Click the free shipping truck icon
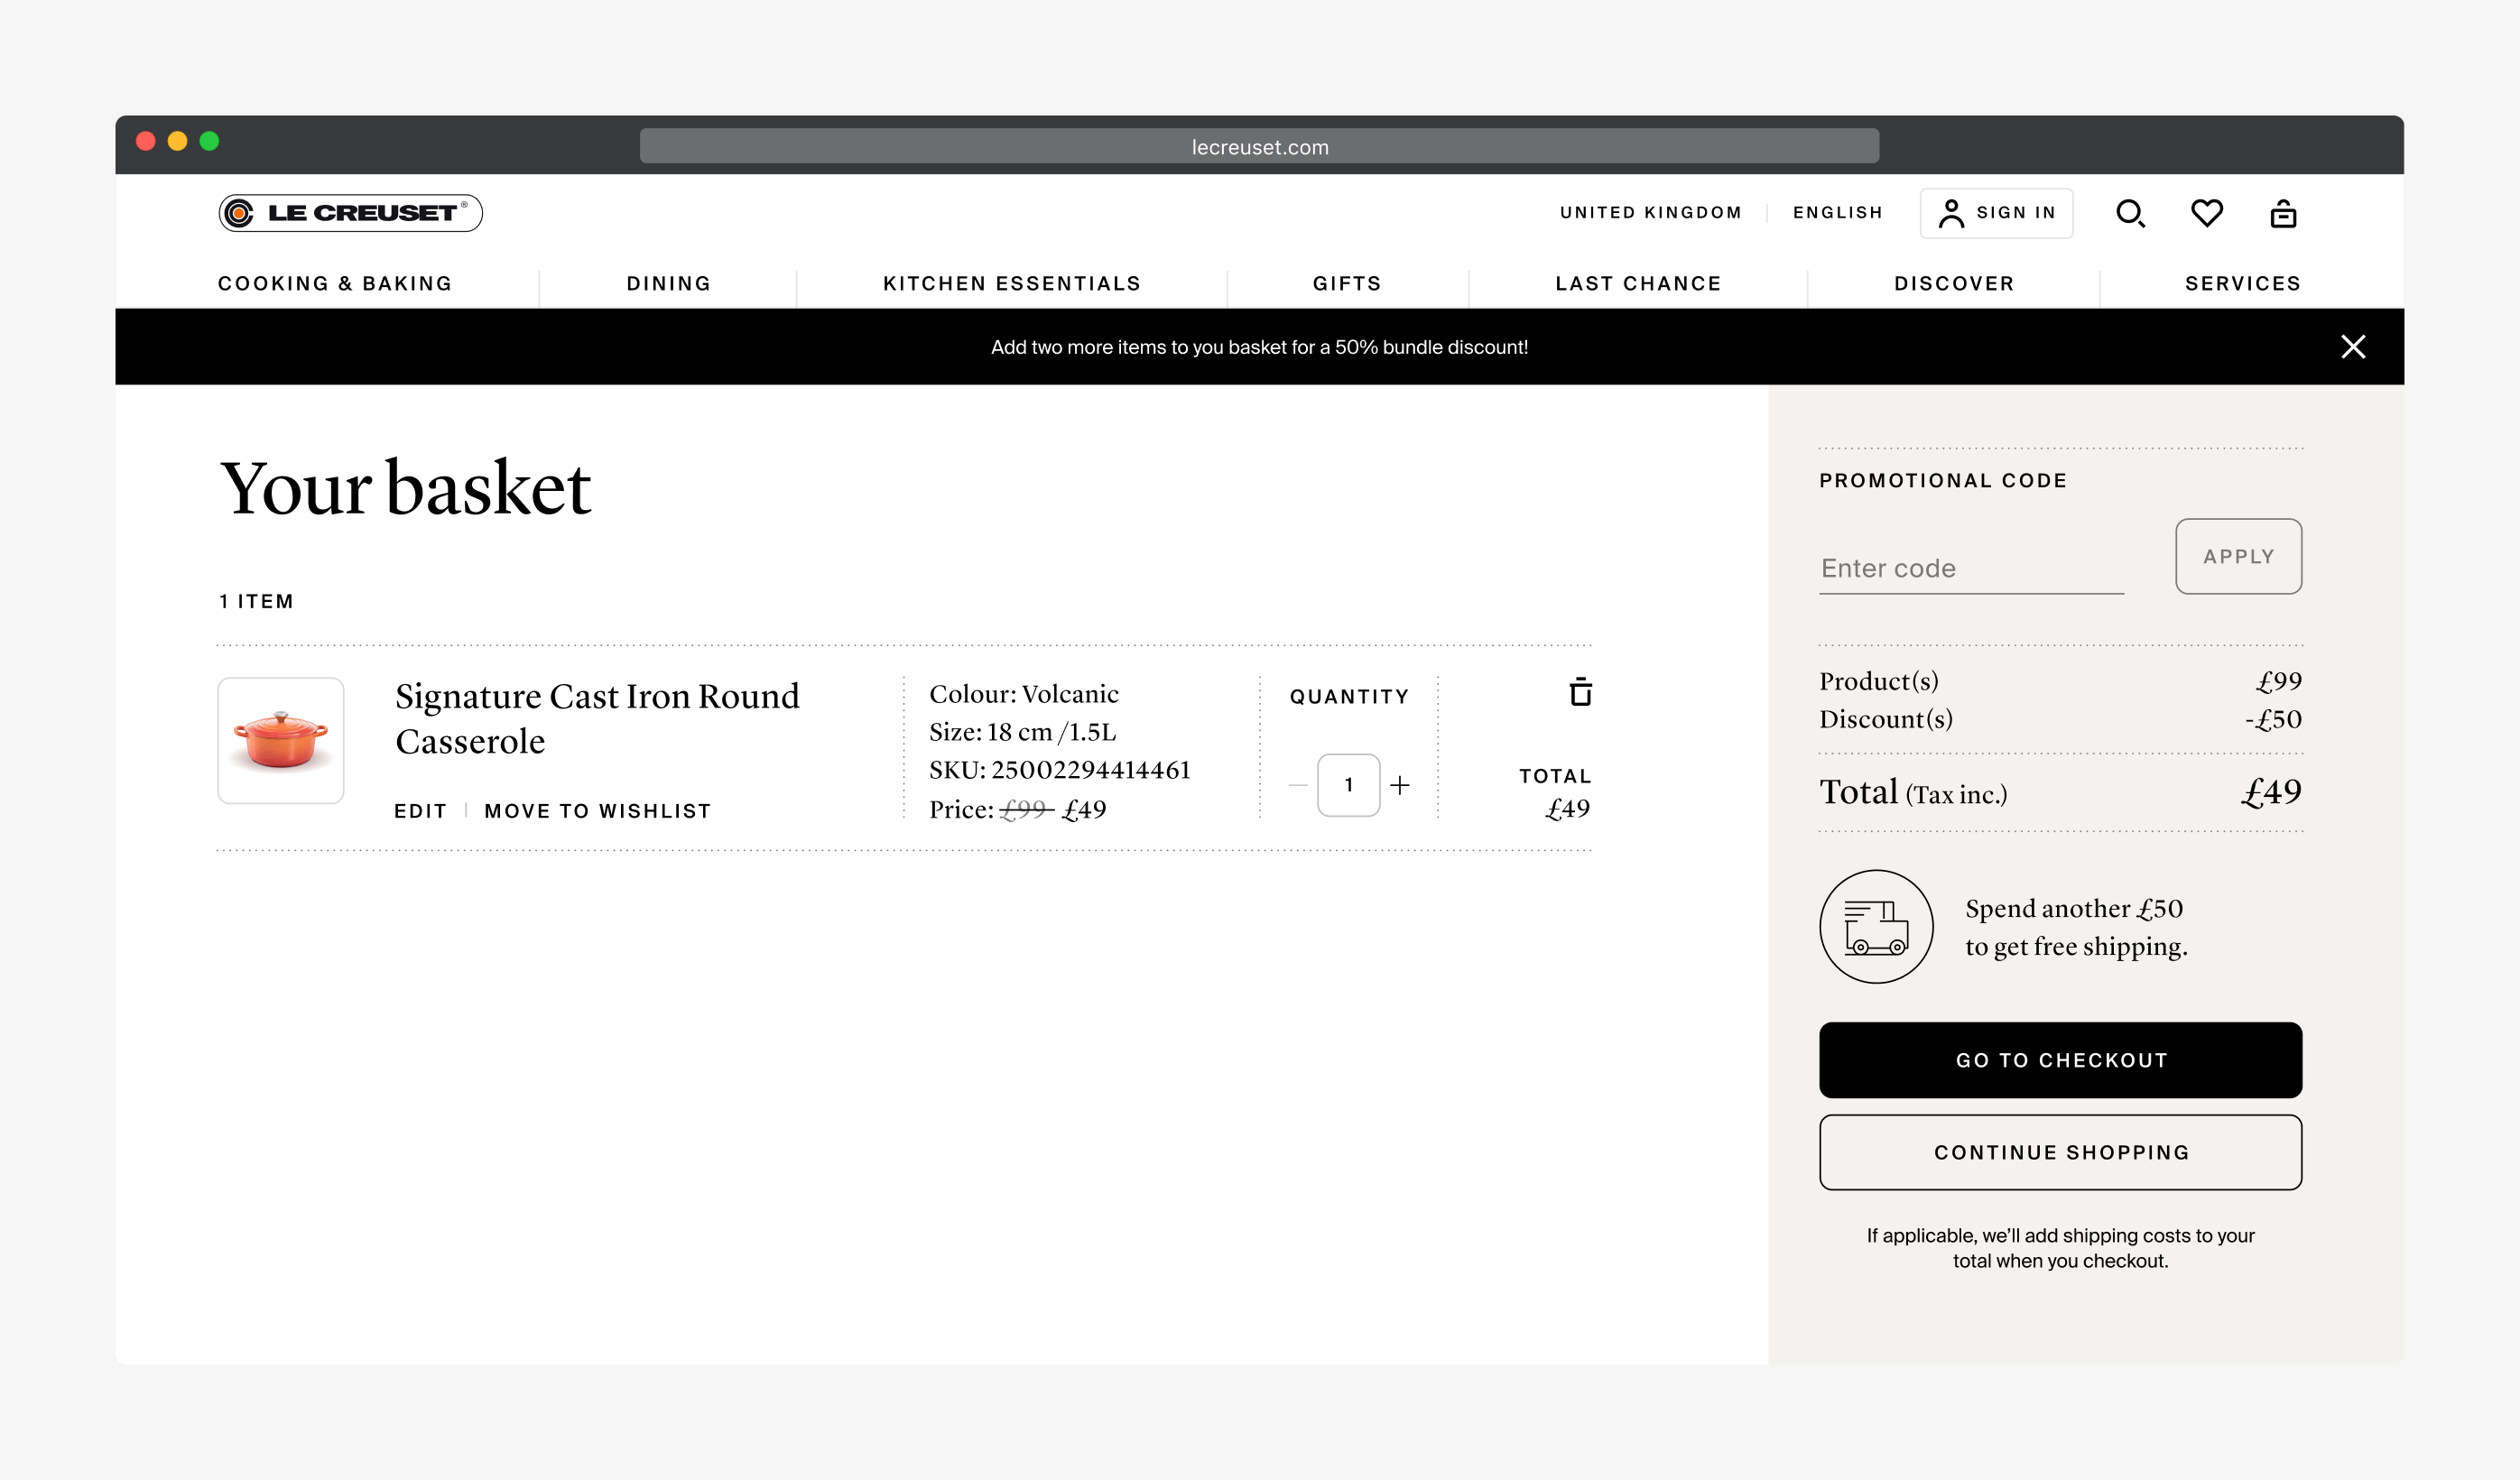 (1876, 927)
